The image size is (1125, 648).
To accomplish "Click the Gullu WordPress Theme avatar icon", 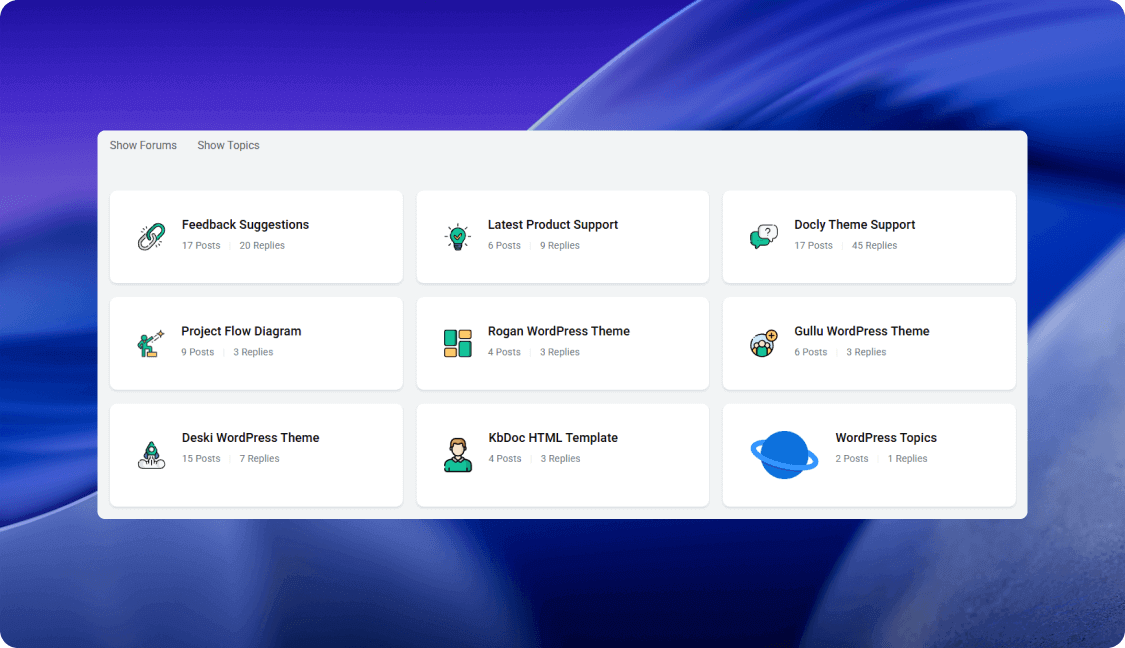I will [763, 343].
